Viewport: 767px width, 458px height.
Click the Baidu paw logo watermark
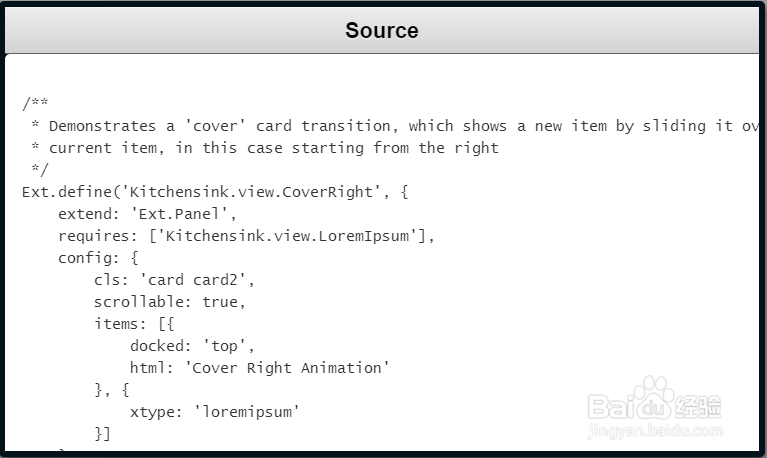click(x=655, y=397)
